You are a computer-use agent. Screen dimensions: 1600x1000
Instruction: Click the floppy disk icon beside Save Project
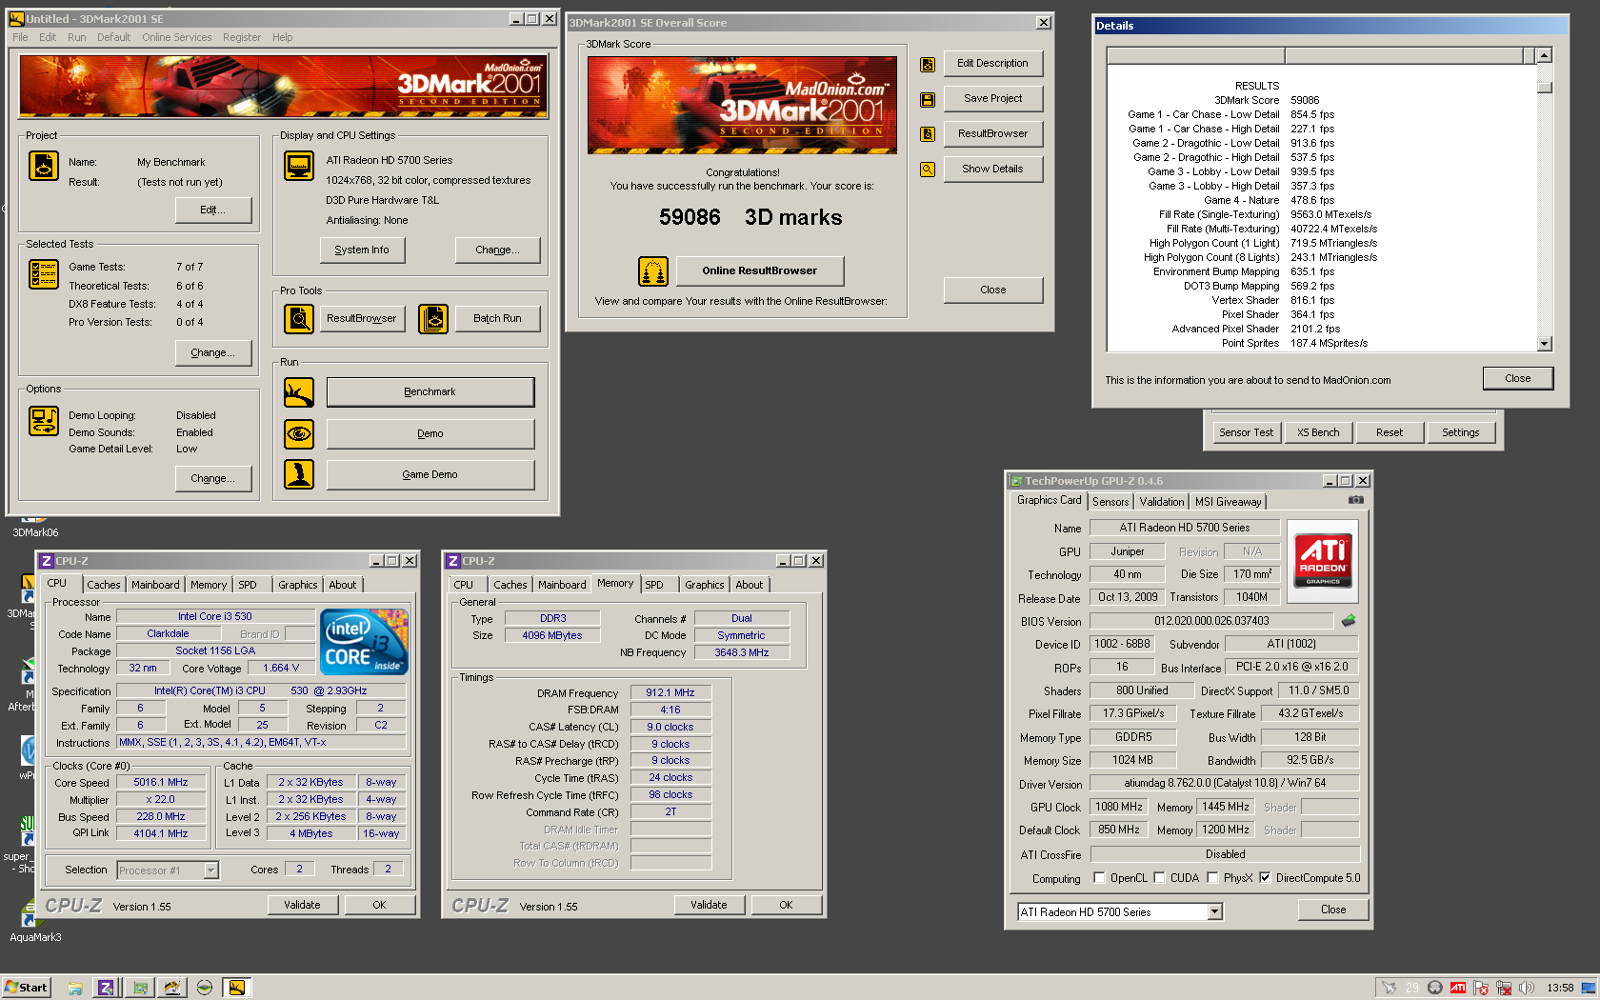click(928, 100)
